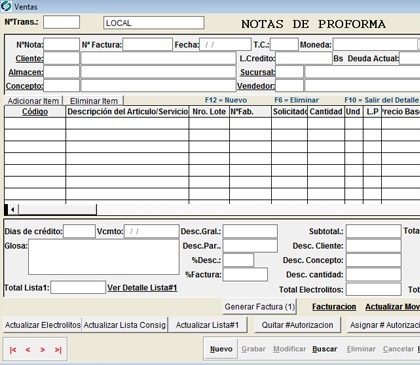Click the Concepto label link
420x365 pixels.
click(24, 86)
